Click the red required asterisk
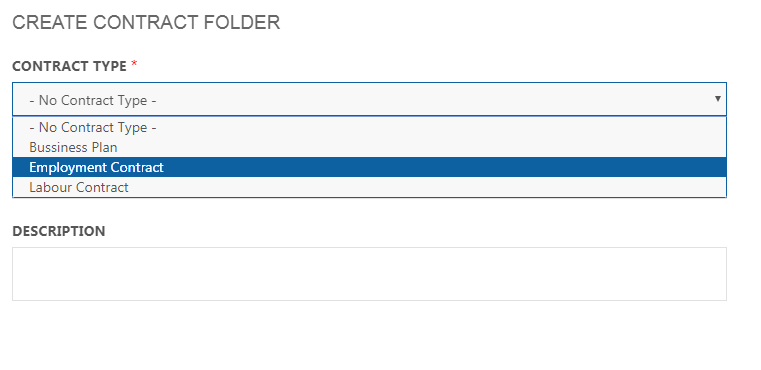761x370 pixels. (x=134, y=64)
